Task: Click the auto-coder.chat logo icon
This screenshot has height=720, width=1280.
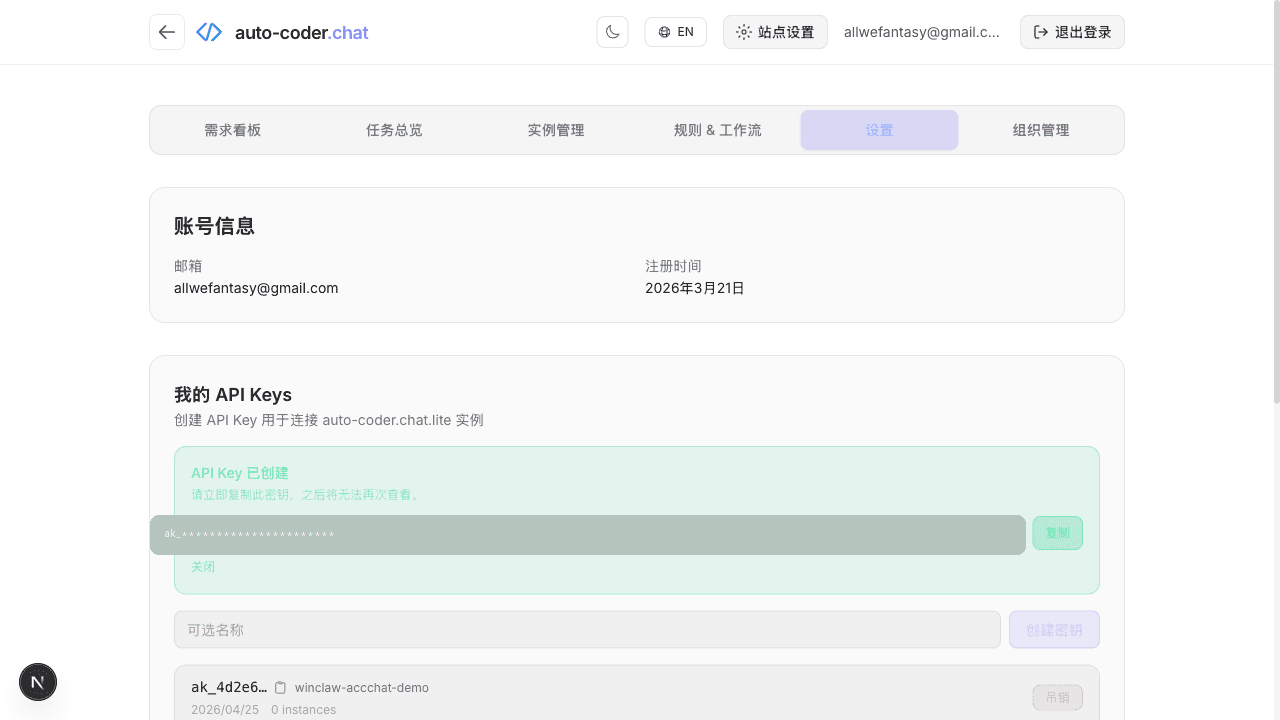Action: pyautogui.click(x=208, y=31)
